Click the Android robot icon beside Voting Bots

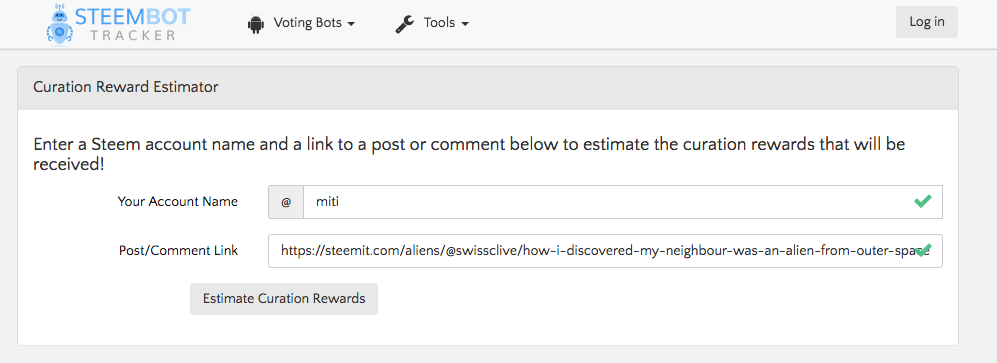pos(255,24)
